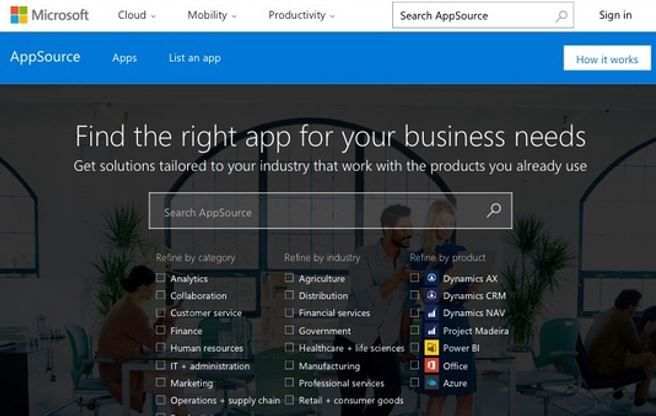Click the Power BI product icon
Image resolution: width=656 pixels, height=416 pixels.
click(431, 348)
